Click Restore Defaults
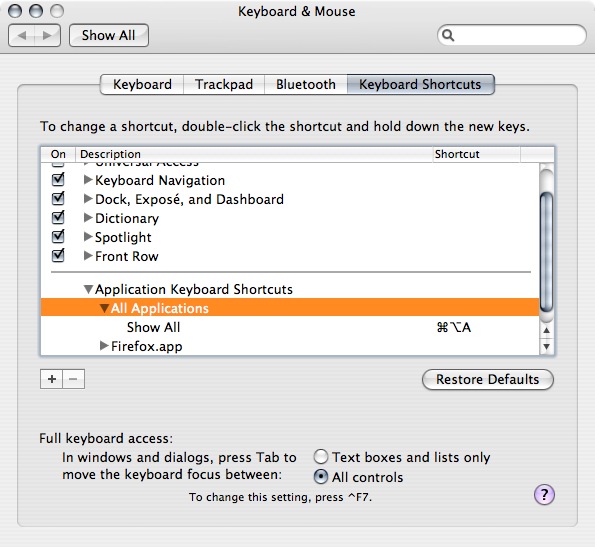The width and height of the screenshot is (595, 547). click(488, 379)
